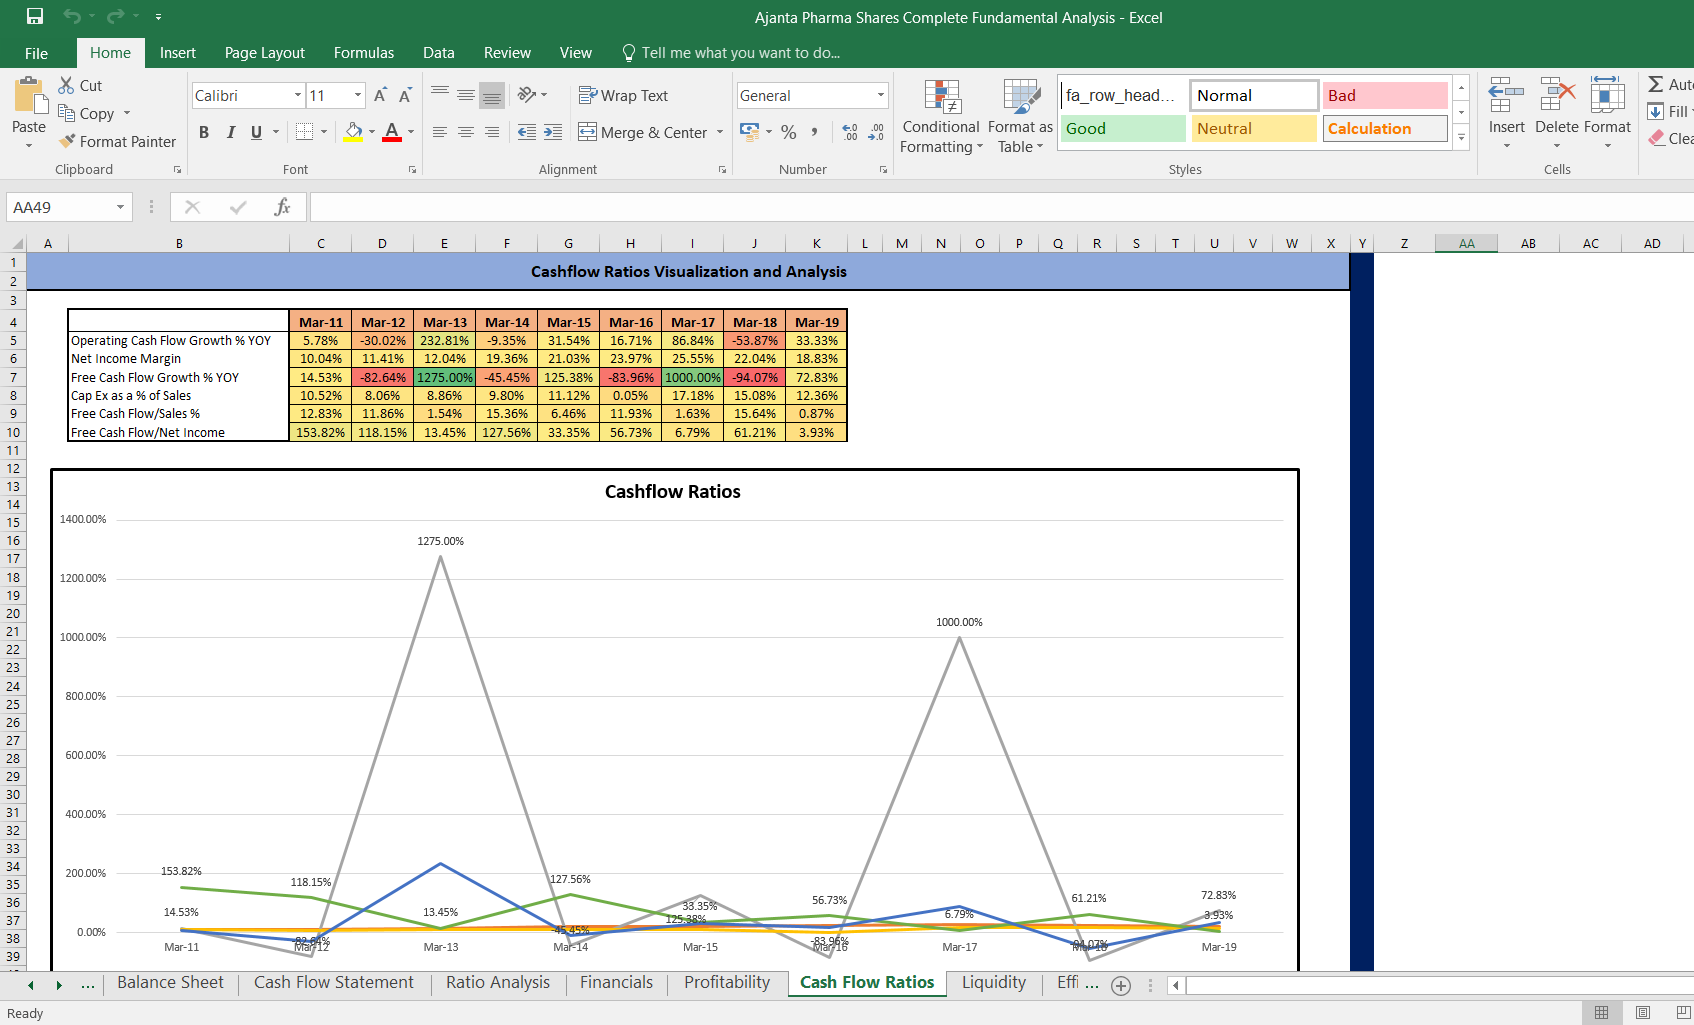Open the Insert ribbon tab

(x=178, y=53)
